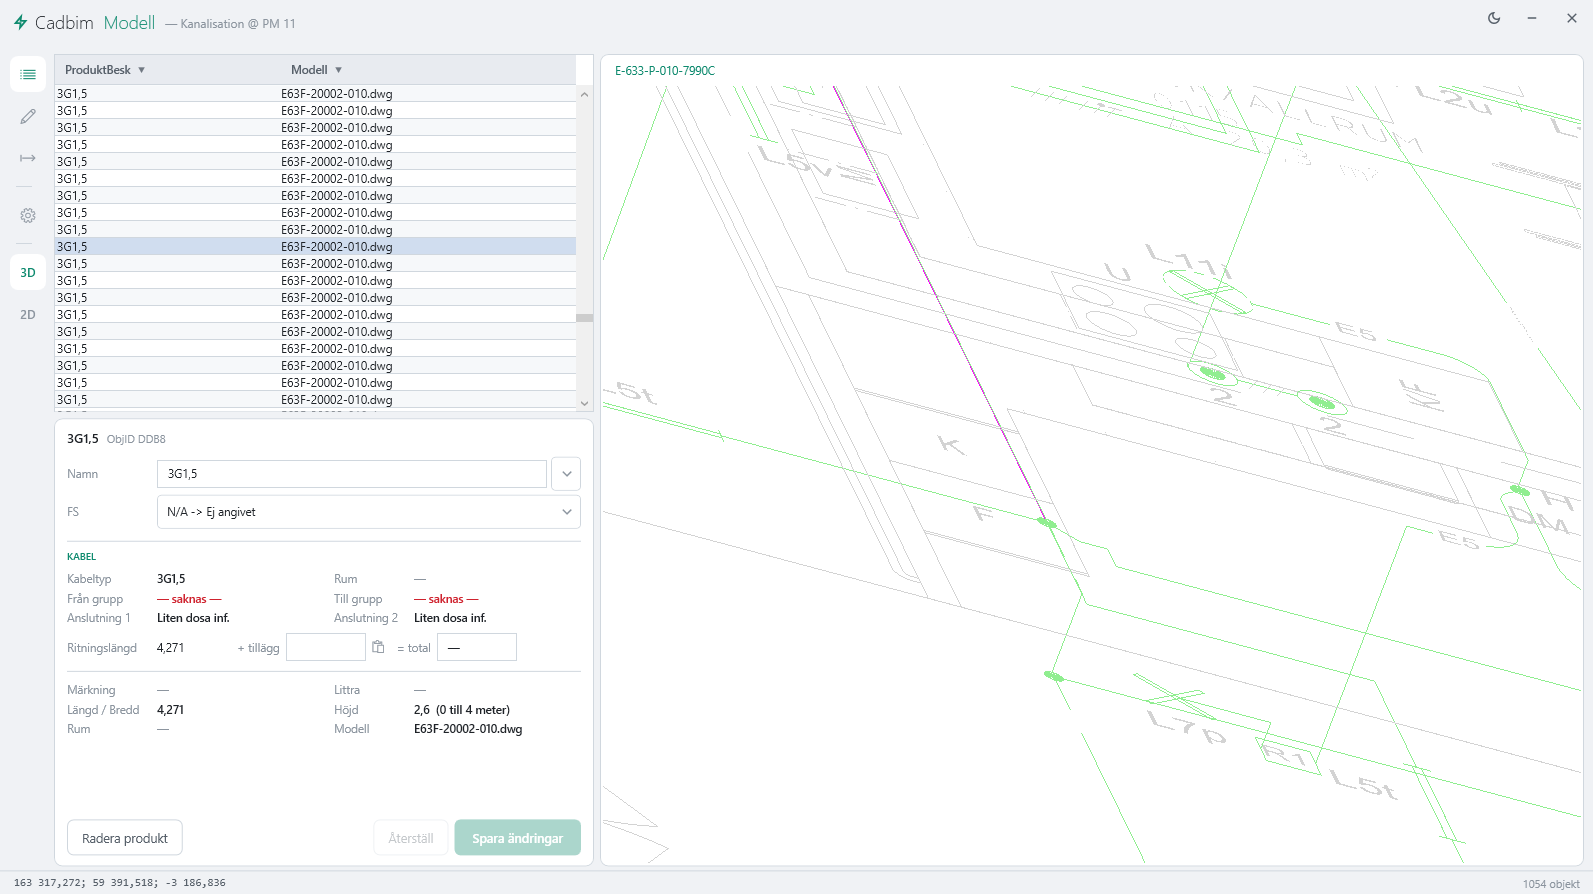Click ObjID DDB8 label

coord(136,439)
